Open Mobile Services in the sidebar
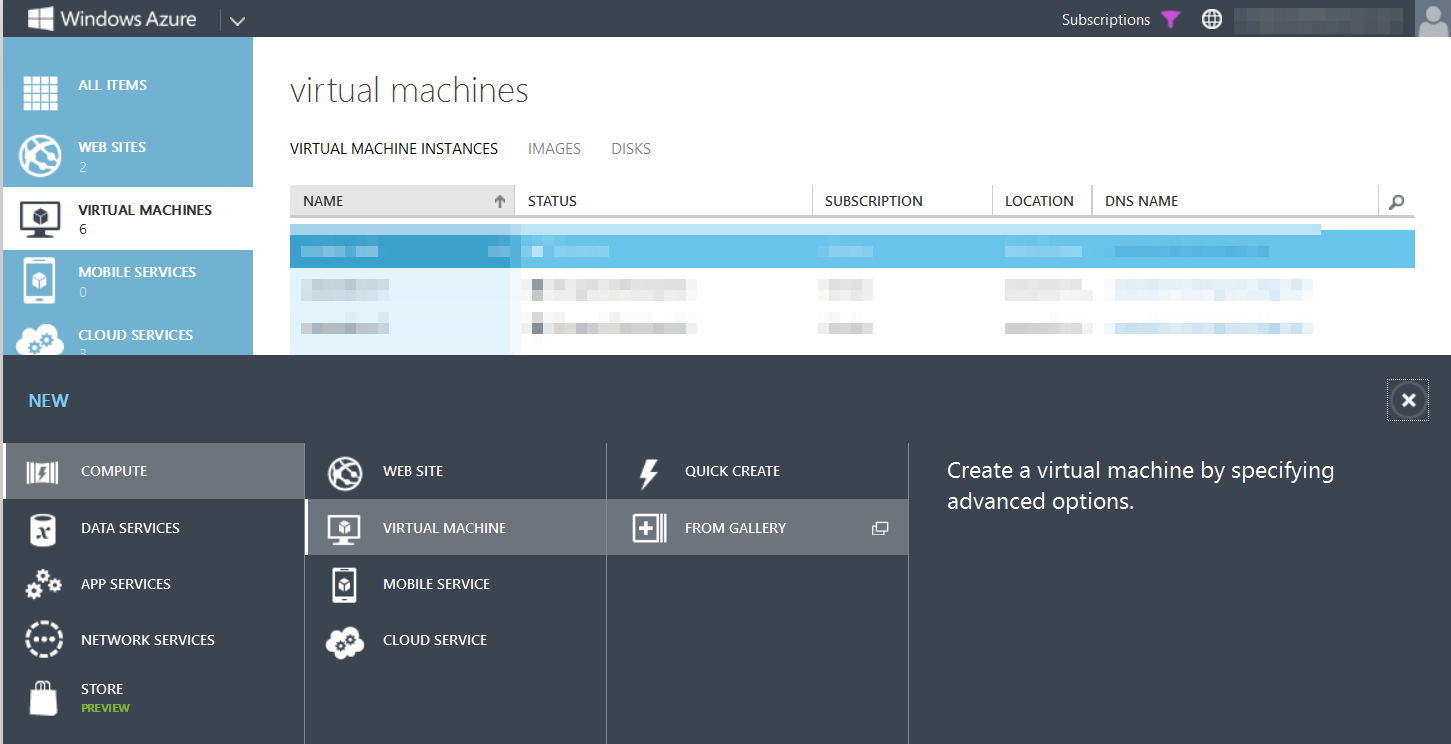The width and height of the screenshot is (1451, 744). (x=128, y=281)
